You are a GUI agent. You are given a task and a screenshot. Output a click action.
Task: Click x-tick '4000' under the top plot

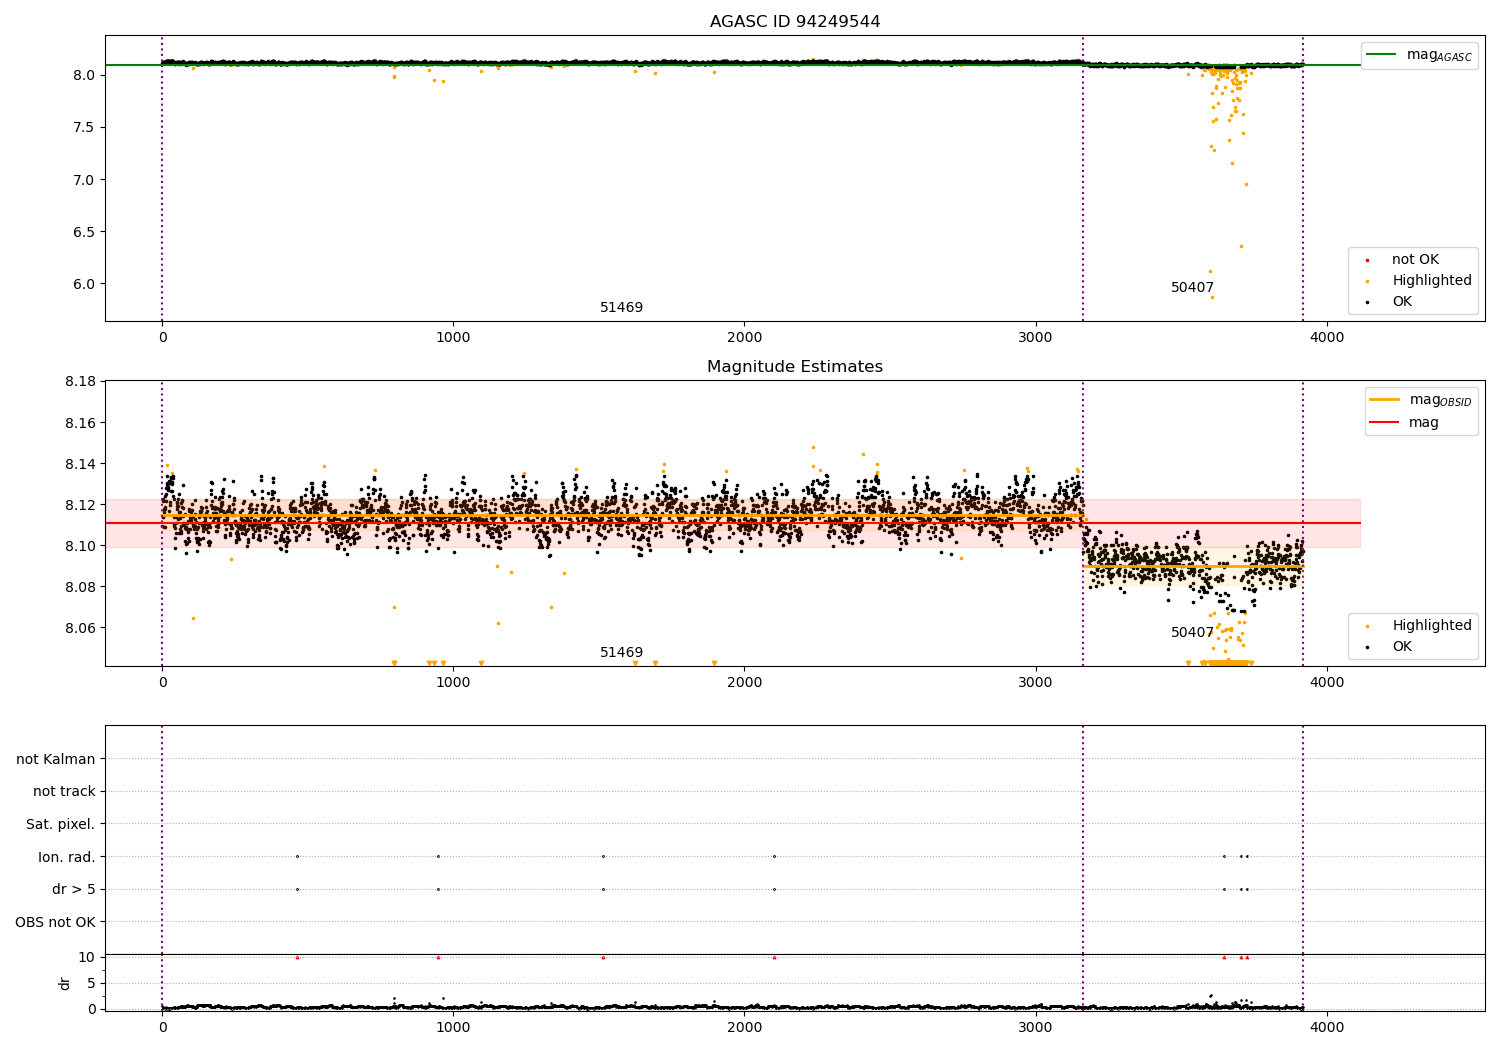coord(1327,337)
